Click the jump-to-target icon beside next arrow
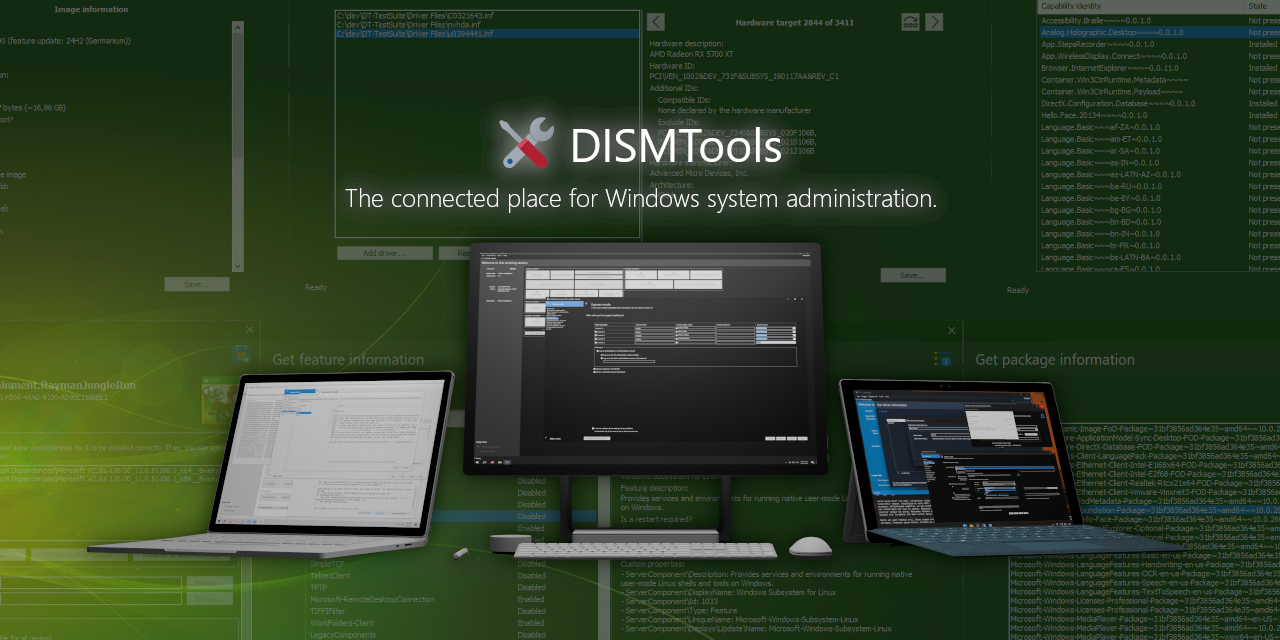This screenshot has width=1280, height=640. point(910,22)
